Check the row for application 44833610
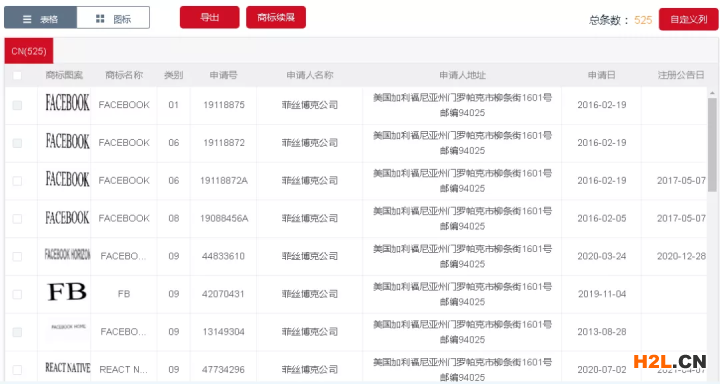Viewport: 720px width, 384px height. (17, 256)
